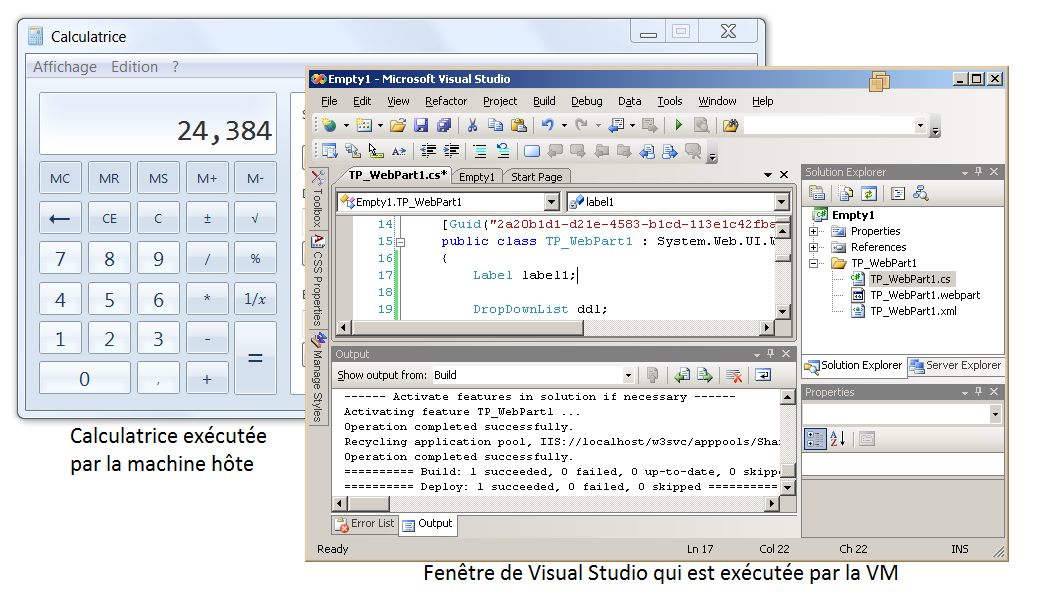Open the label1 members dropdown
Image resolution: width=1043 pixels, height=596 pixels.
click(782, 202)
